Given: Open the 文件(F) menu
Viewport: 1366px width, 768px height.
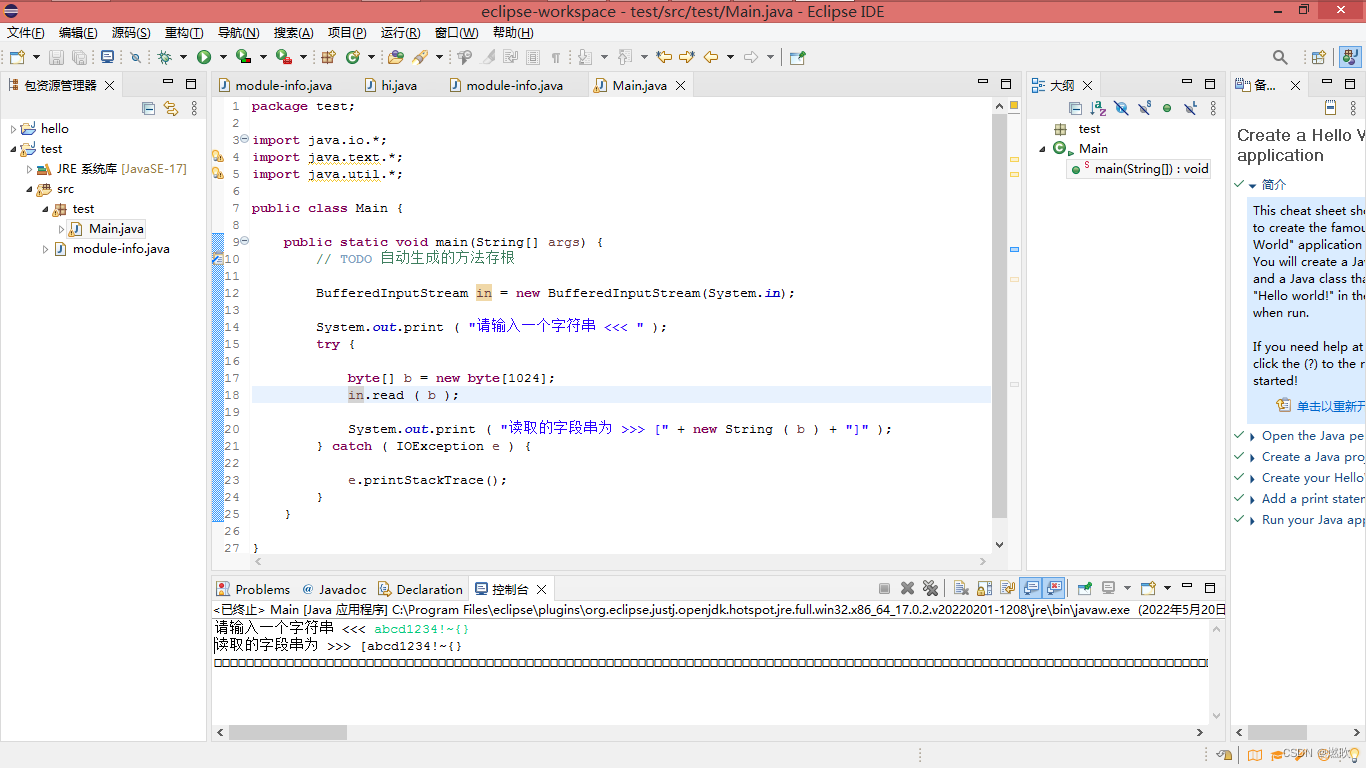Looking at the screenshot, I should click(x=26, y=32).
